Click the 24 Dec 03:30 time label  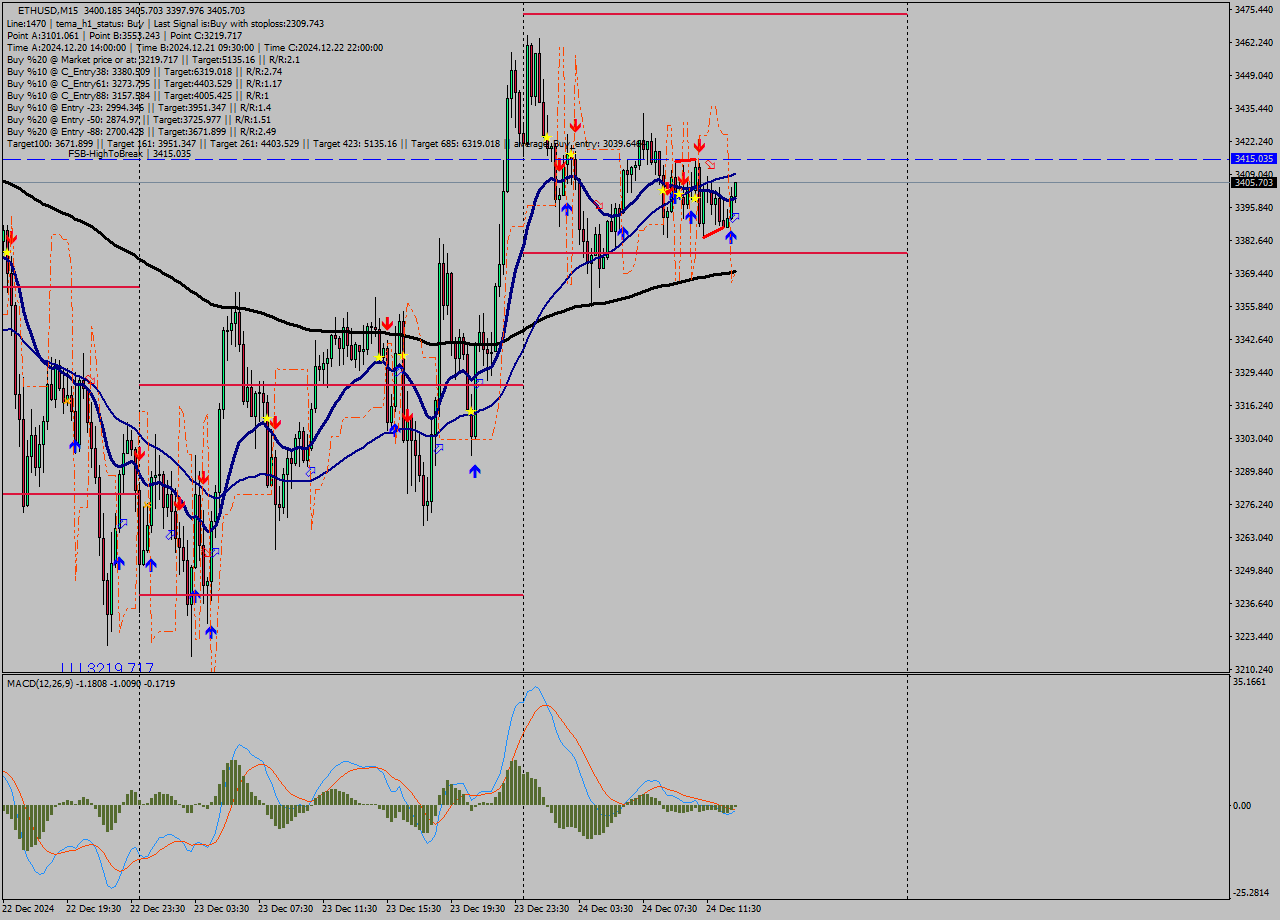pos(605,909)
